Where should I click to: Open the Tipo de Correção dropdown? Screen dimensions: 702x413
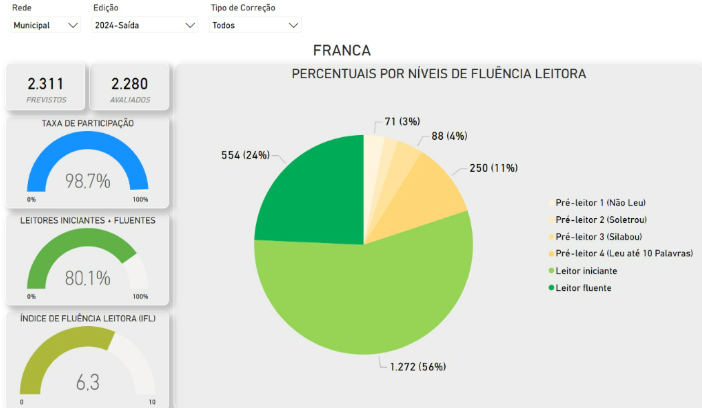coord(254,25)
